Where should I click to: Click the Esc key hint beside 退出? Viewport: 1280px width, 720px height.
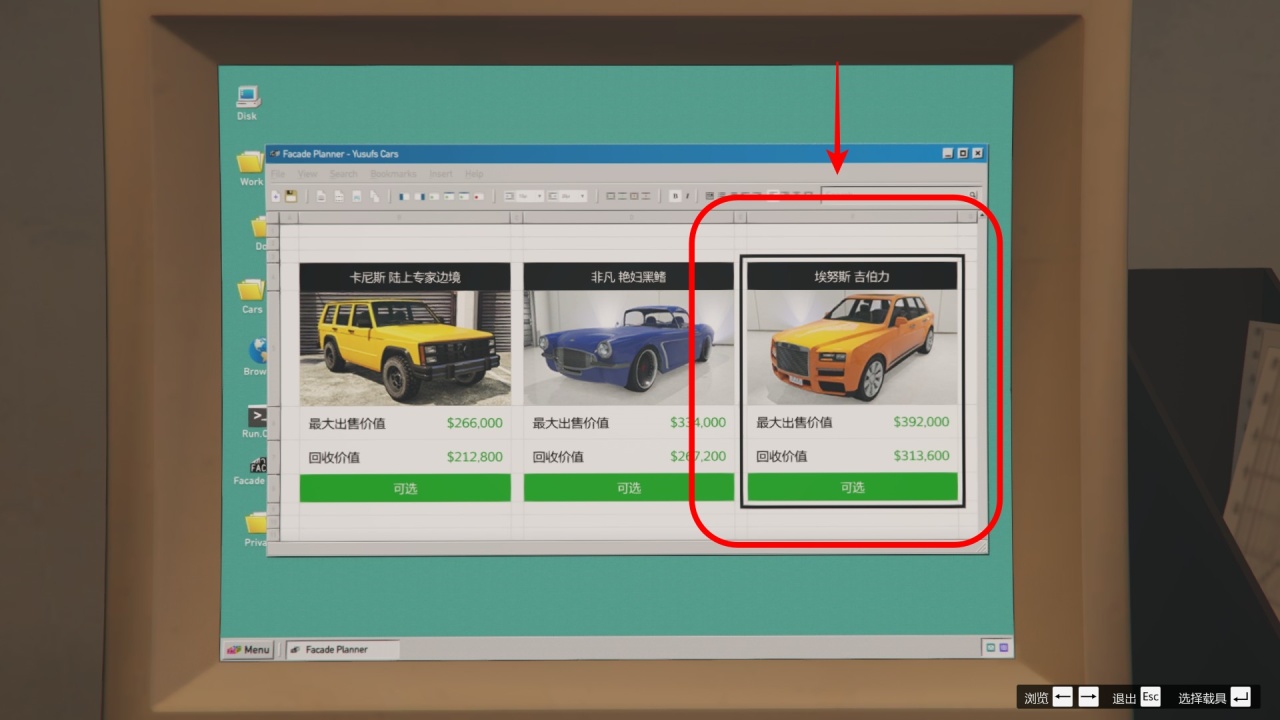click(x=1151, y=697)
